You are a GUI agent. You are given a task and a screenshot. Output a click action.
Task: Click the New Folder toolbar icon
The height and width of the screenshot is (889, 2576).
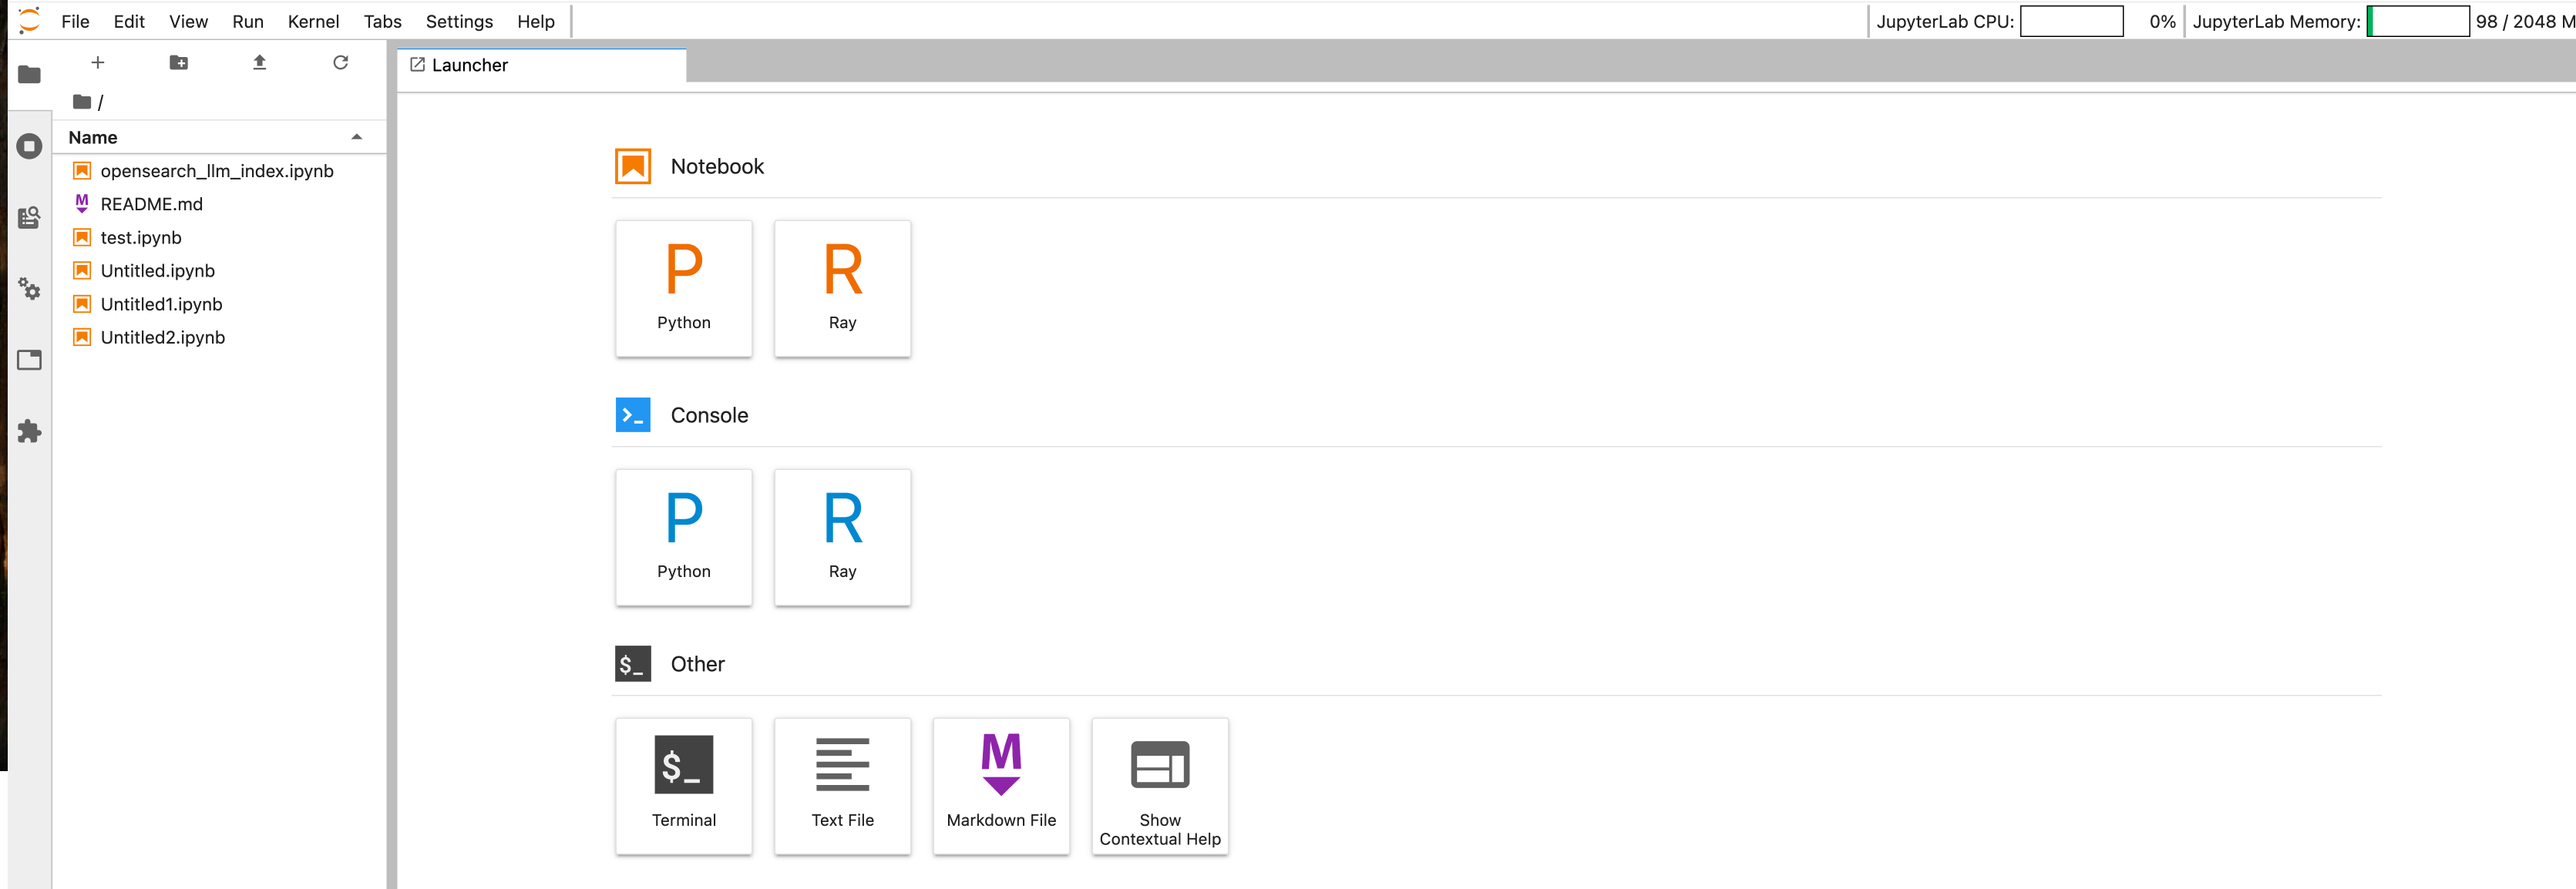point(179,63)
